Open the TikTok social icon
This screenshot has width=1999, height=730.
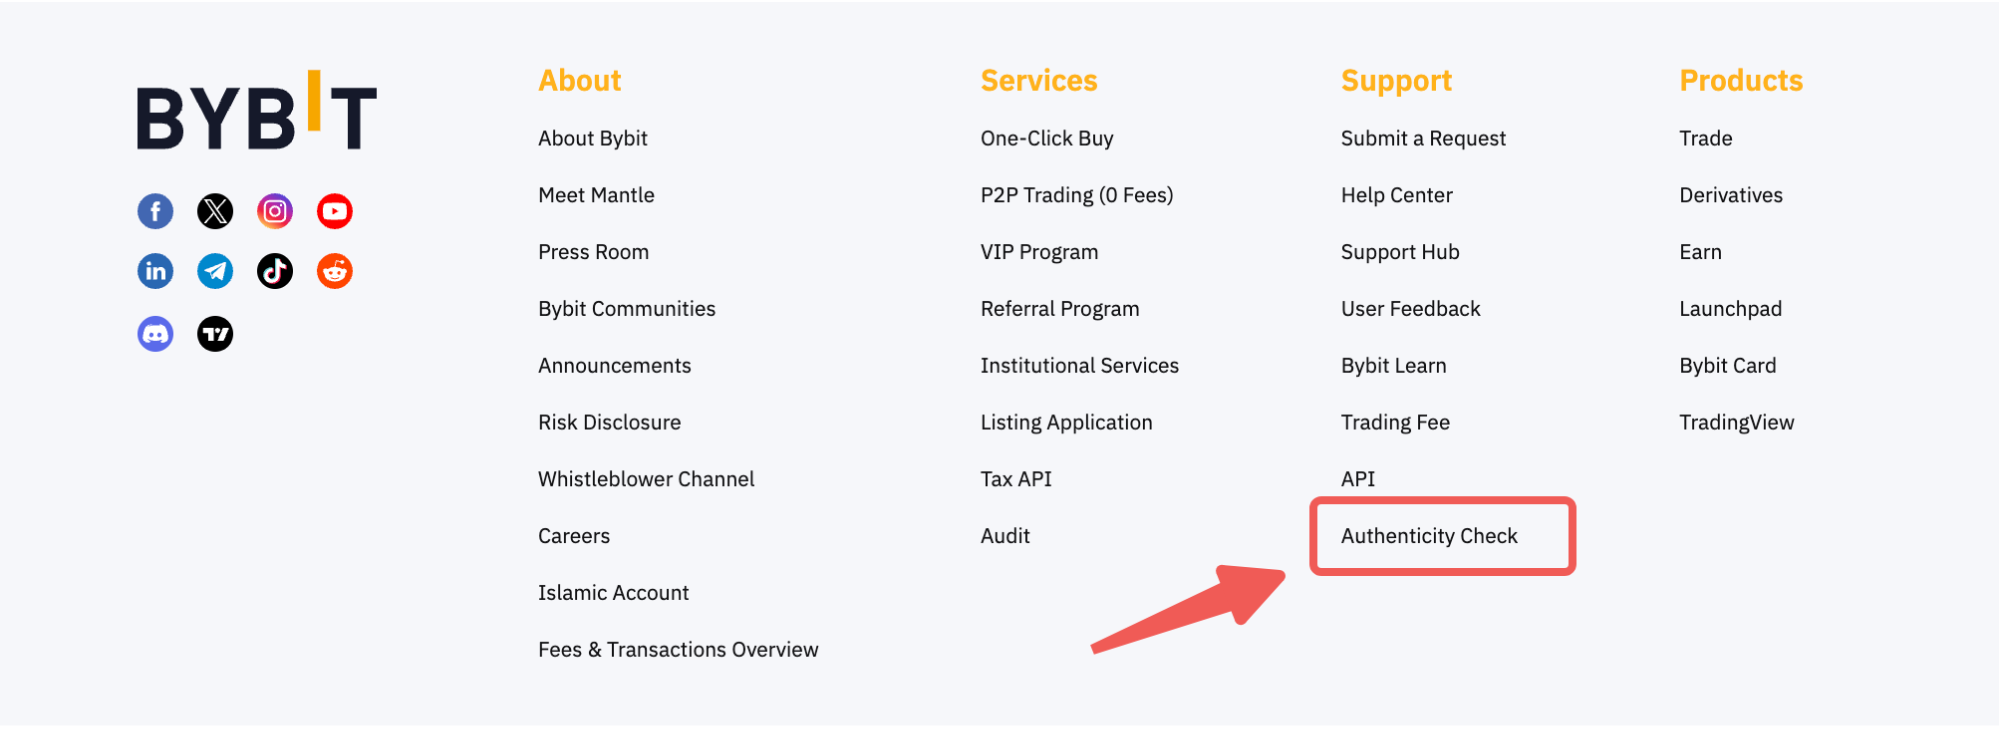275,271
